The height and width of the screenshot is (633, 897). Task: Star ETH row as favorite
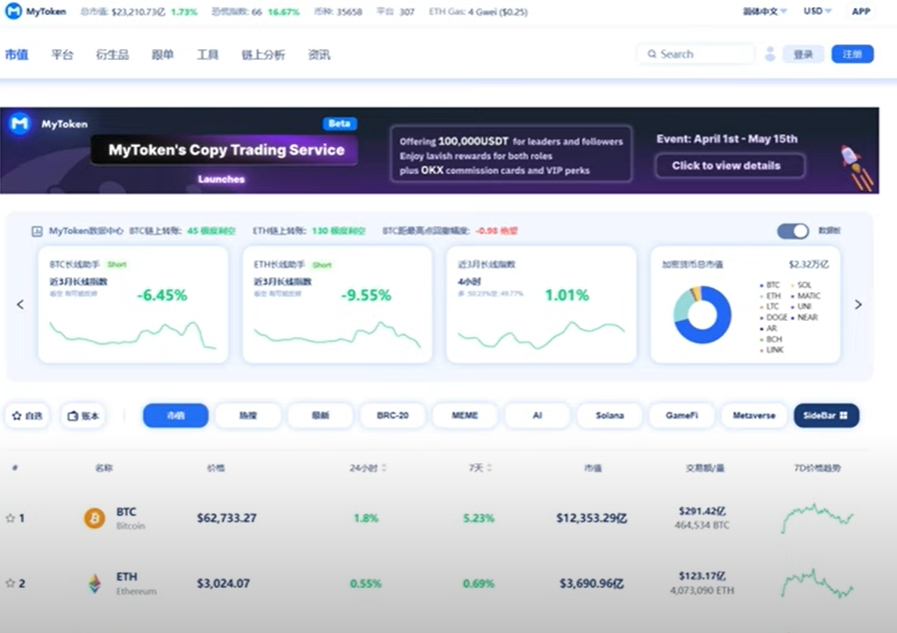[10, 583]
